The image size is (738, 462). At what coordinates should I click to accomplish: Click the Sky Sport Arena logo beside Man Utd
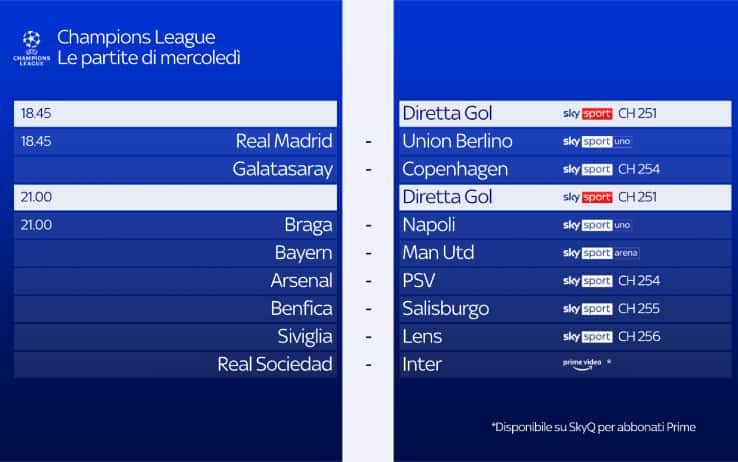(601, 254)
